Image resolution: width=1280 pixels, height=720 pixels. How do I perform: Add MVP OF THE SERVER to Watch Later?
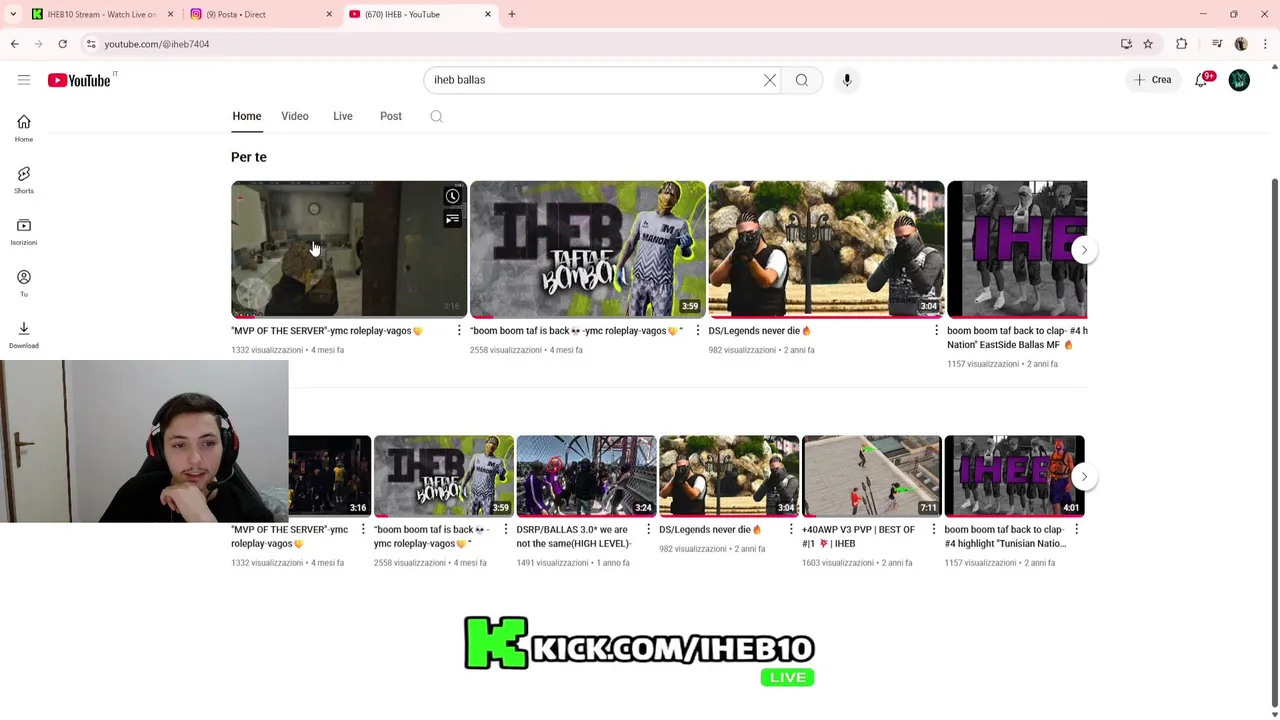click(452, 196)
